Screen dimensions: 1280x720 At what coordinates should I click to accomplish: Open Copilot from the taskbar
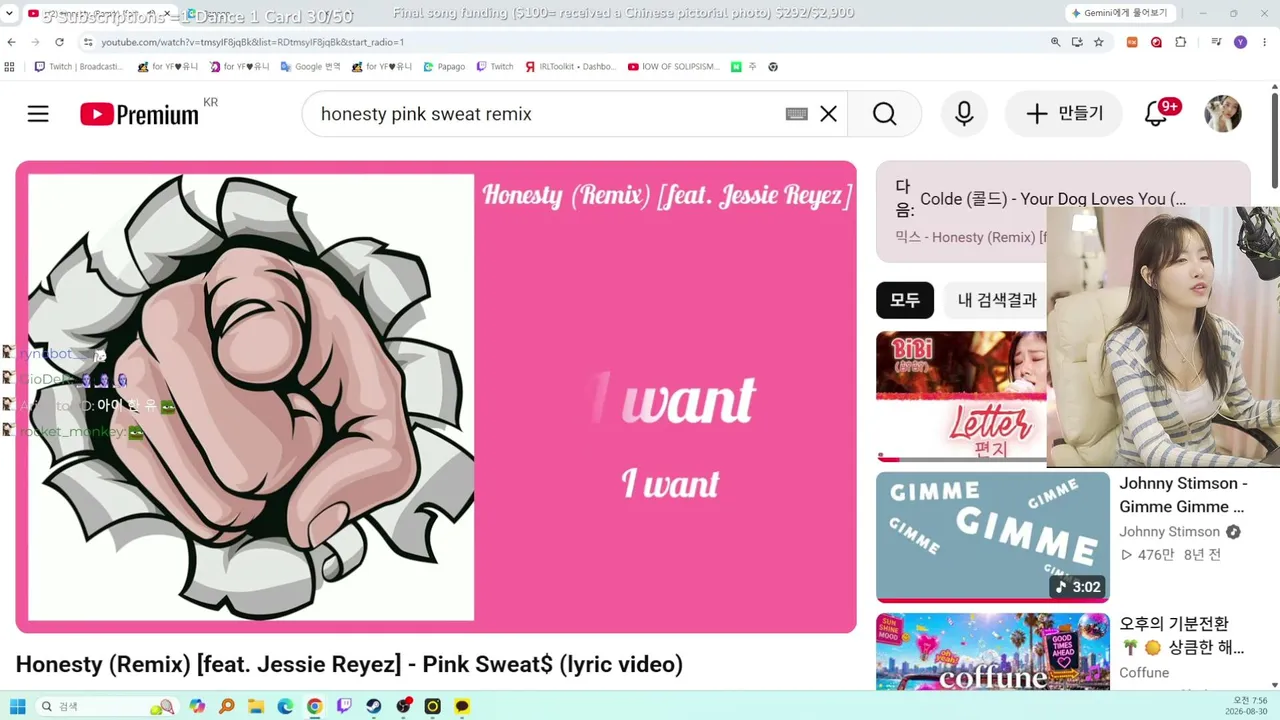click(x=197, y=706)
